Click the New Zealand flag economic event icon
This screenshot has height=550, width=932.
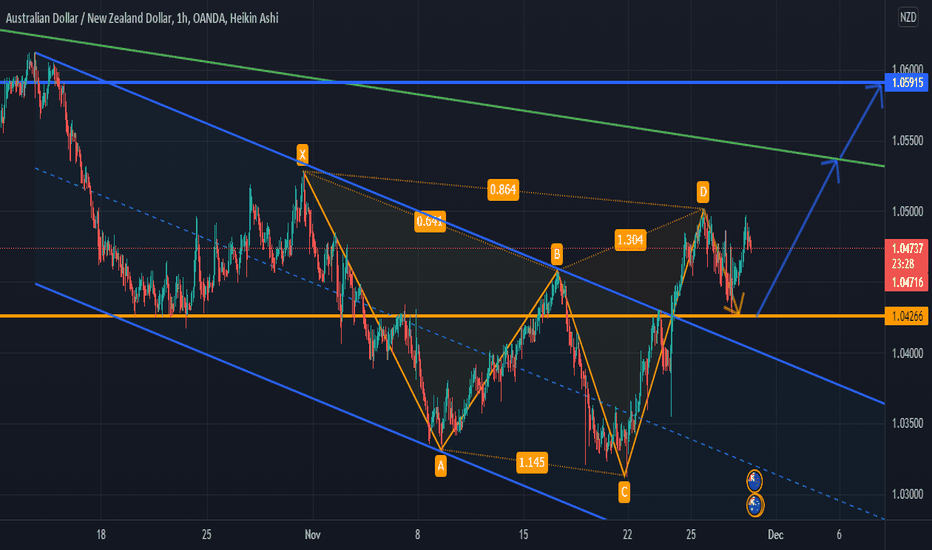[754, 480]
